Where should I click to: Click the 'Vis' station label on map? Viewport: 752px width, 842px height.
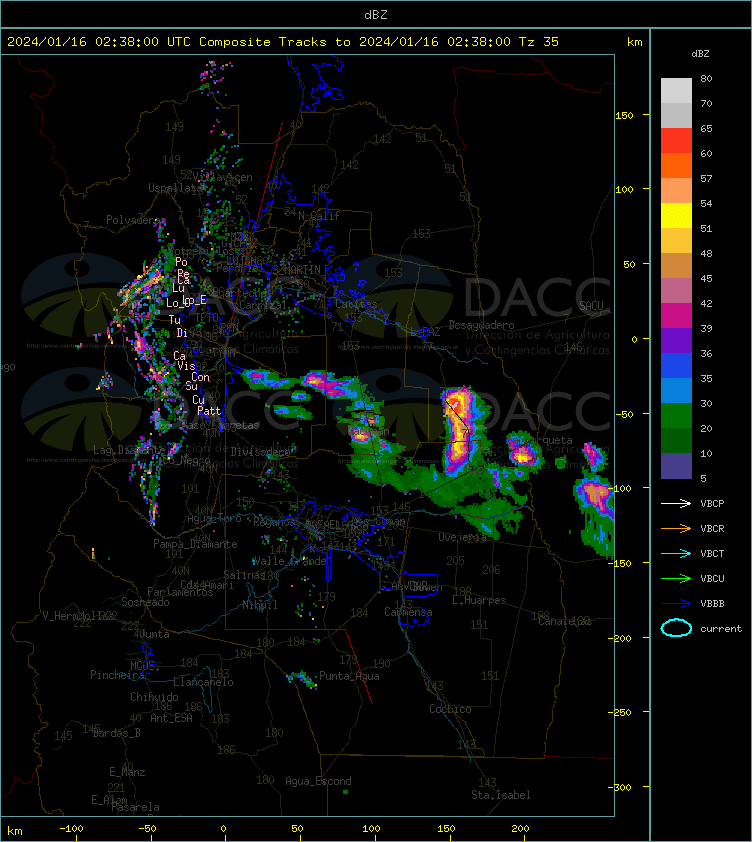coord(186,366)
